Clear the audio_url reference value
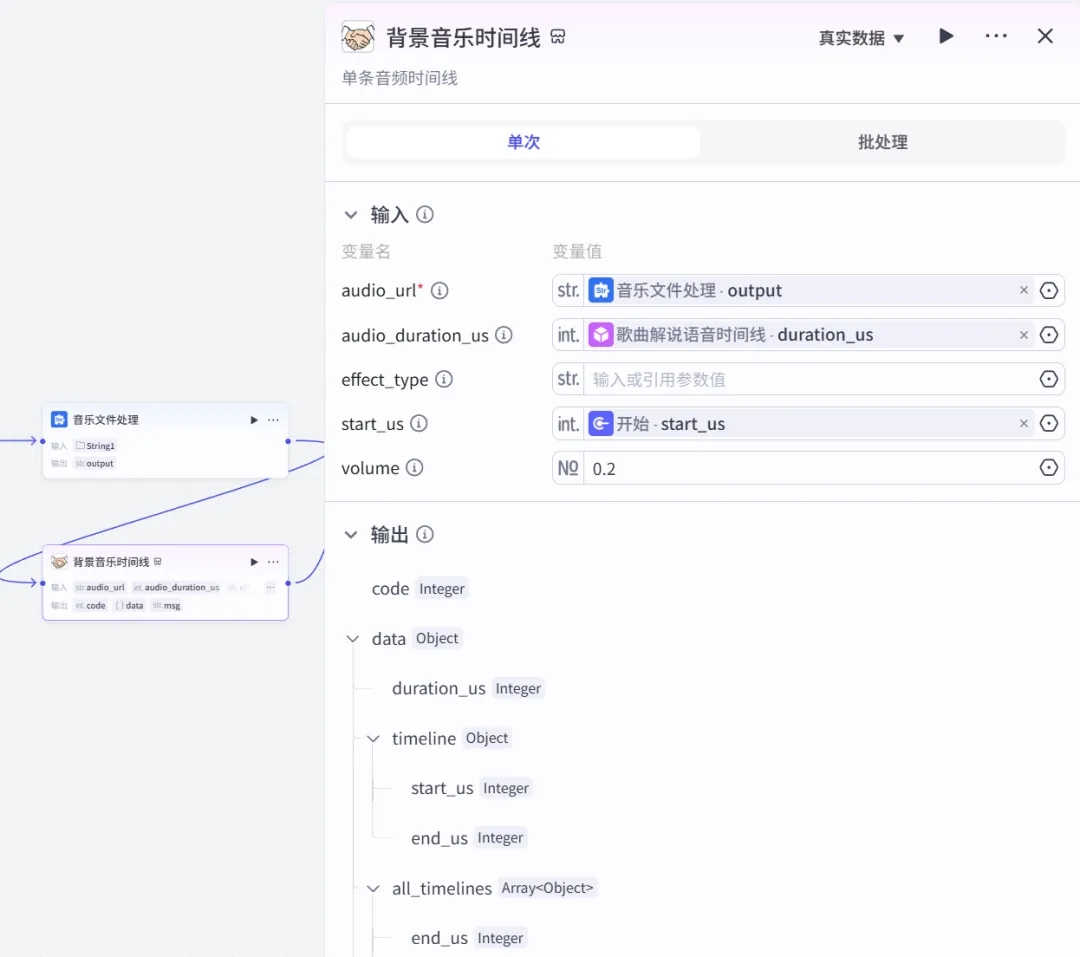Image resolution: width=1080 pixels, height=957 pixels. coord(1024,290)
